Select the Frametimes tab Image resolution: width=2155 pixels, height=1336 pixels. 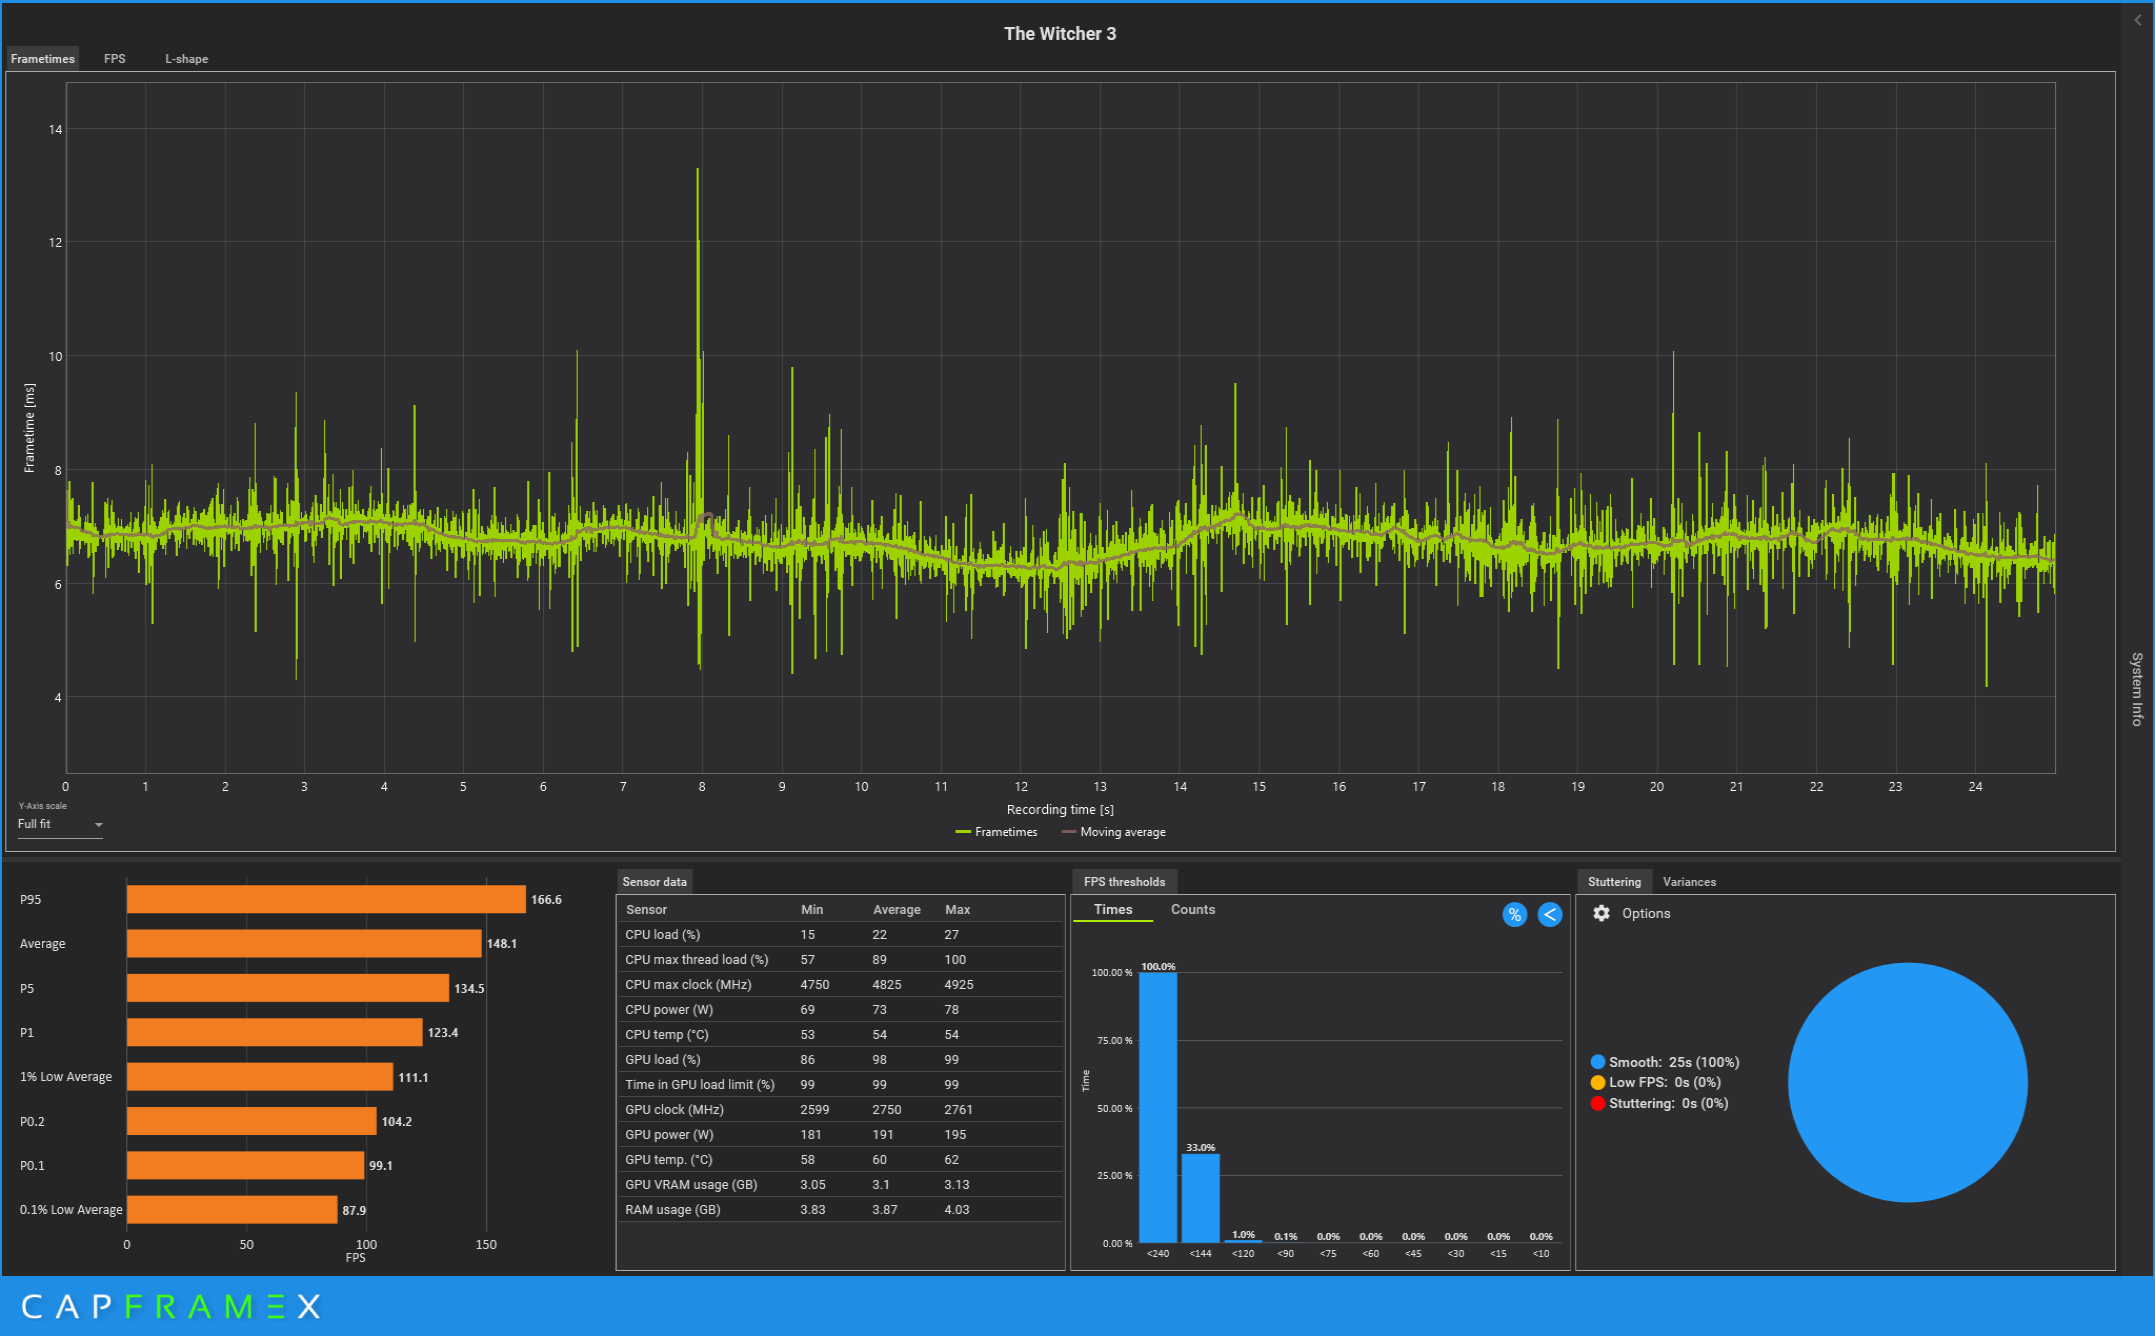(x=43, y=59)
